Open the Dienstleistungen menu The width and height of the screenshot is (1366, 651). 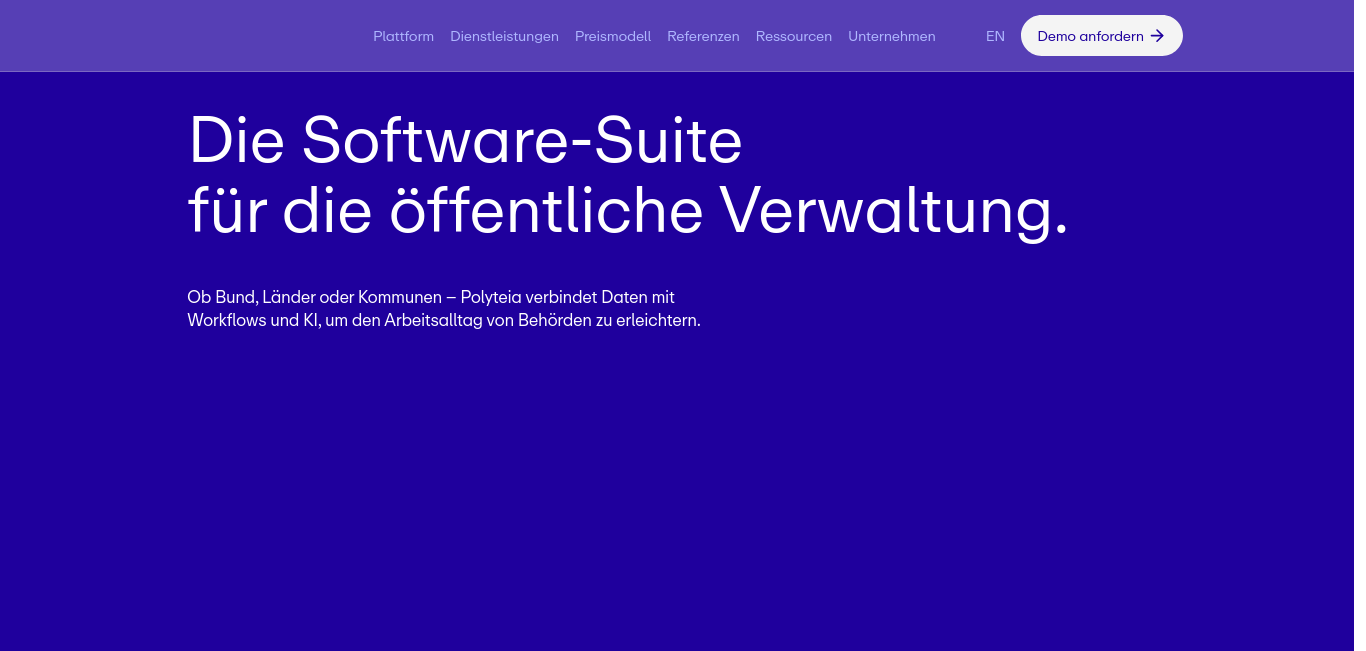tap(504, 36)
